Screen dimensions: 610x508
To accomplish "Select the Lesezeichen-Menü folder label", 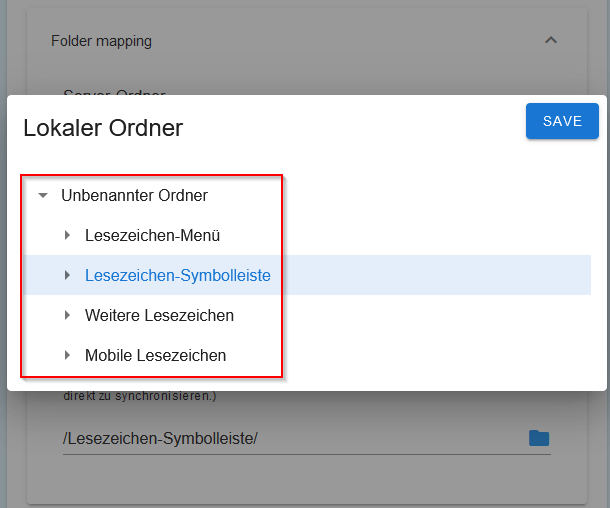I will (152, 236).
